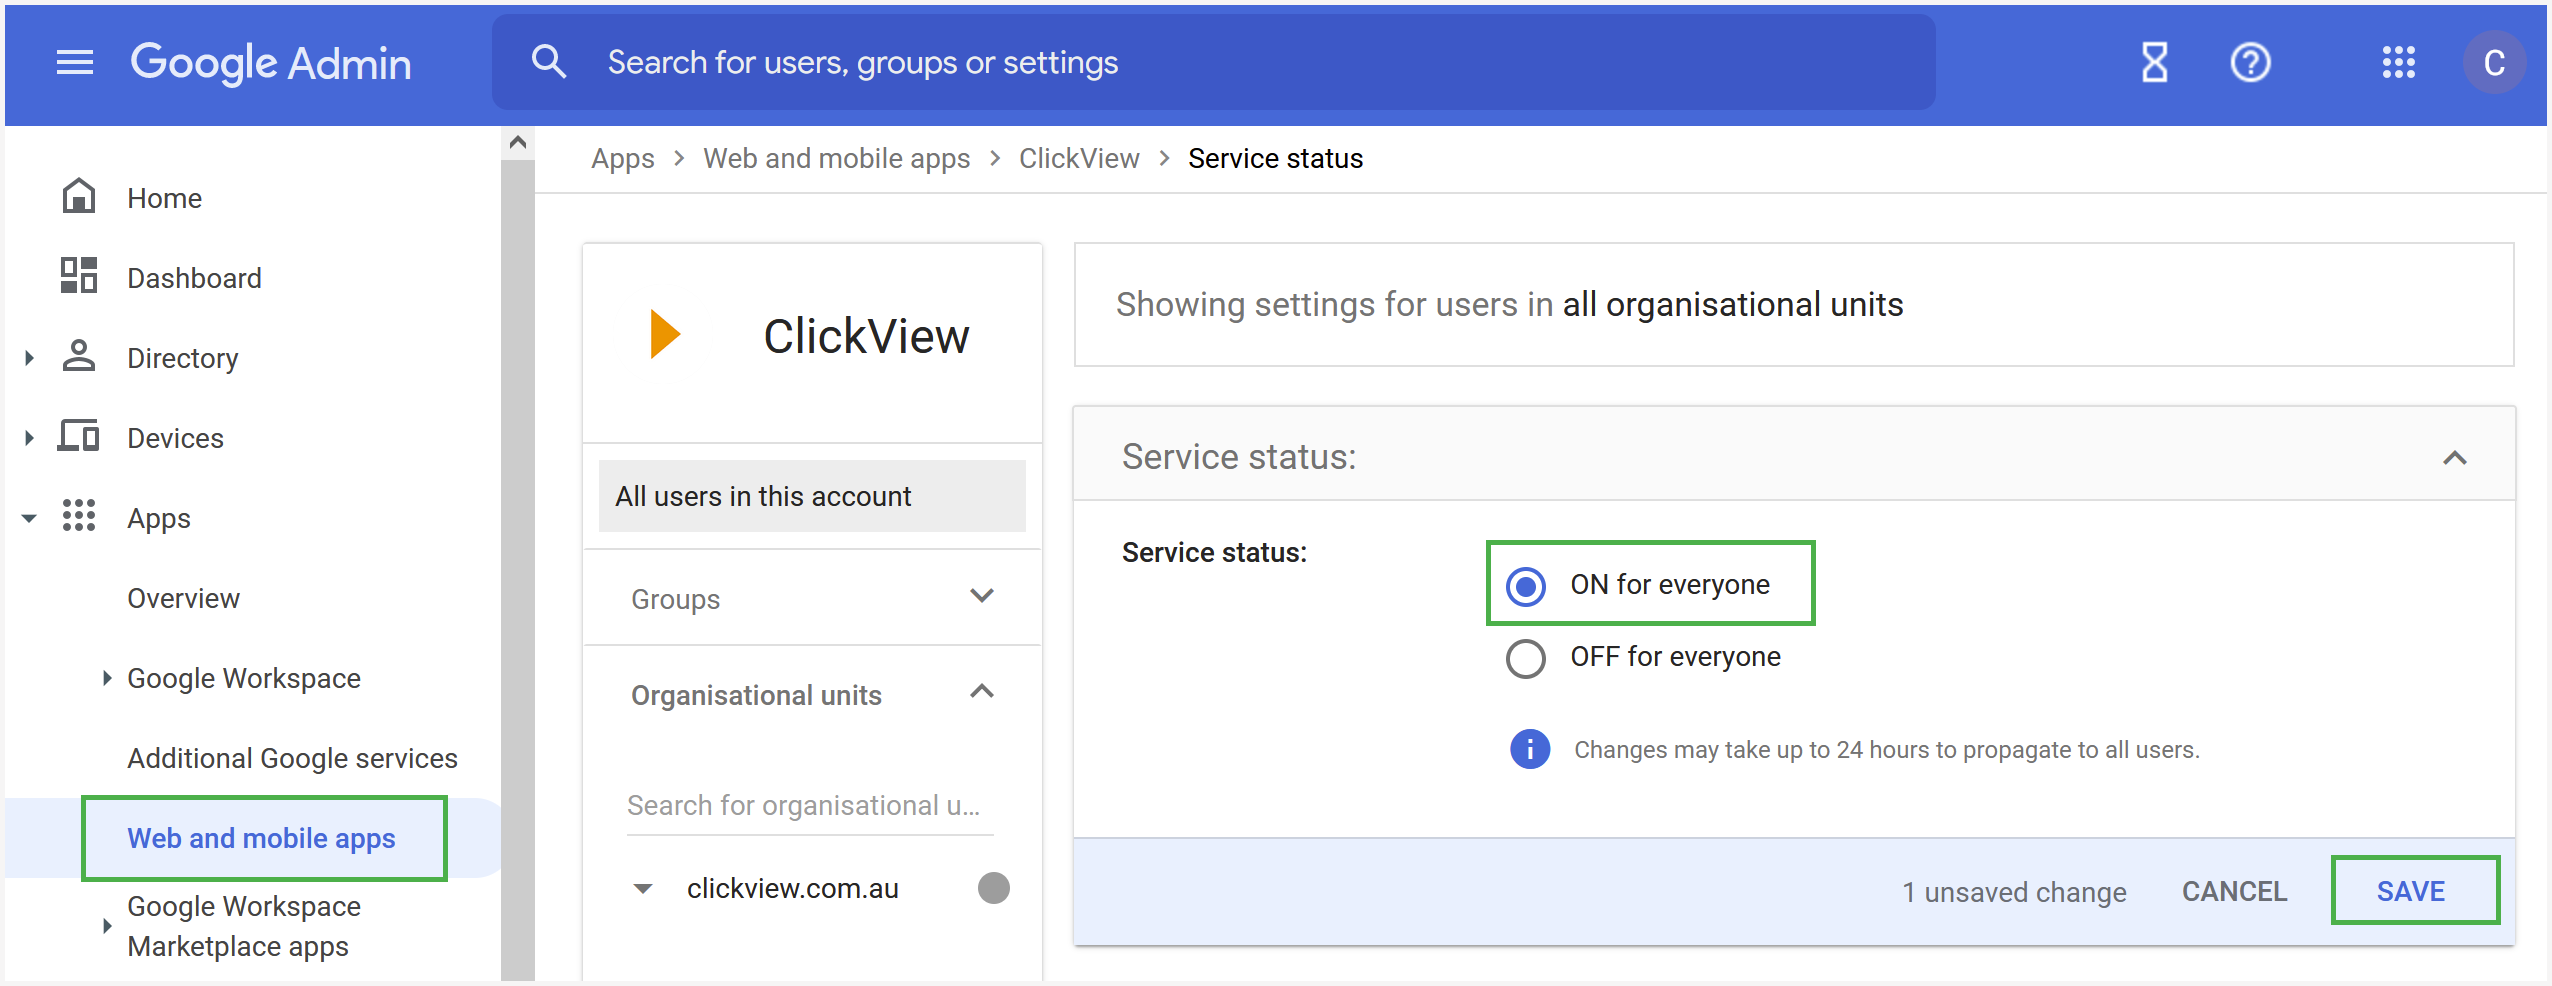Select OFF for everyone radio button
Image resolution: width=2552 pixels, height=986 pixels.
pyautogui.click(x=1525, y=658)
